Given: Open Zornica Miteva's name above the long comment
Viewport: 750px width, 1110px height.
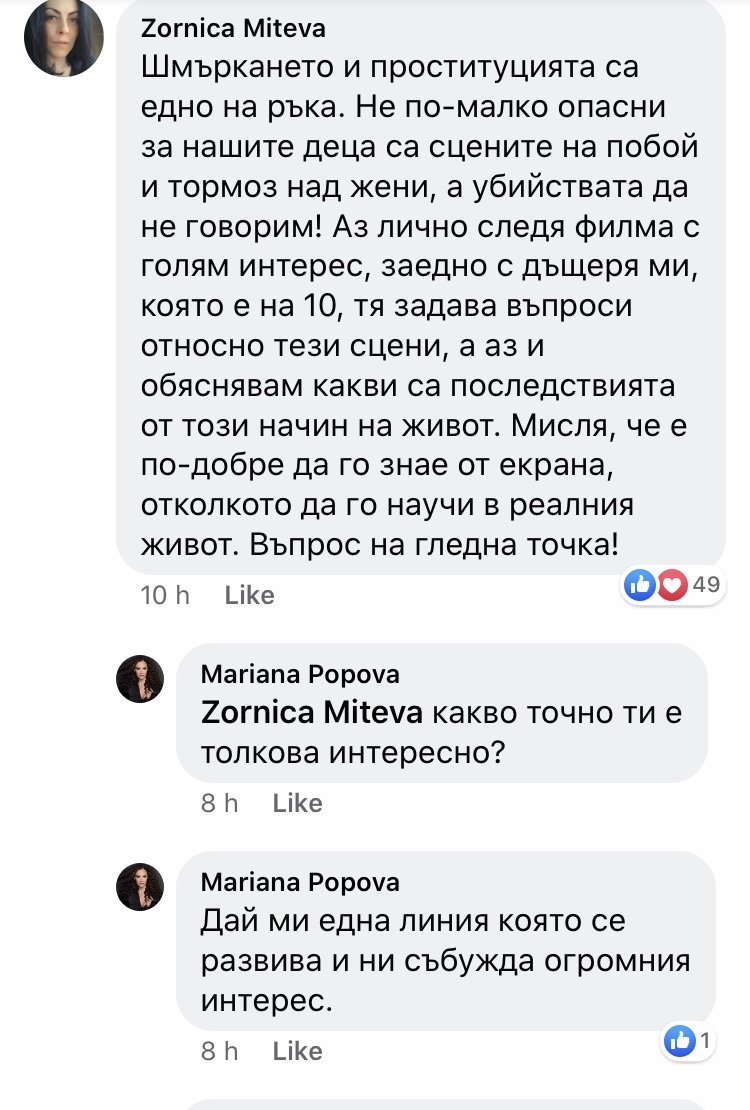Looking at the screenshot, I should (x=233, y=29).
